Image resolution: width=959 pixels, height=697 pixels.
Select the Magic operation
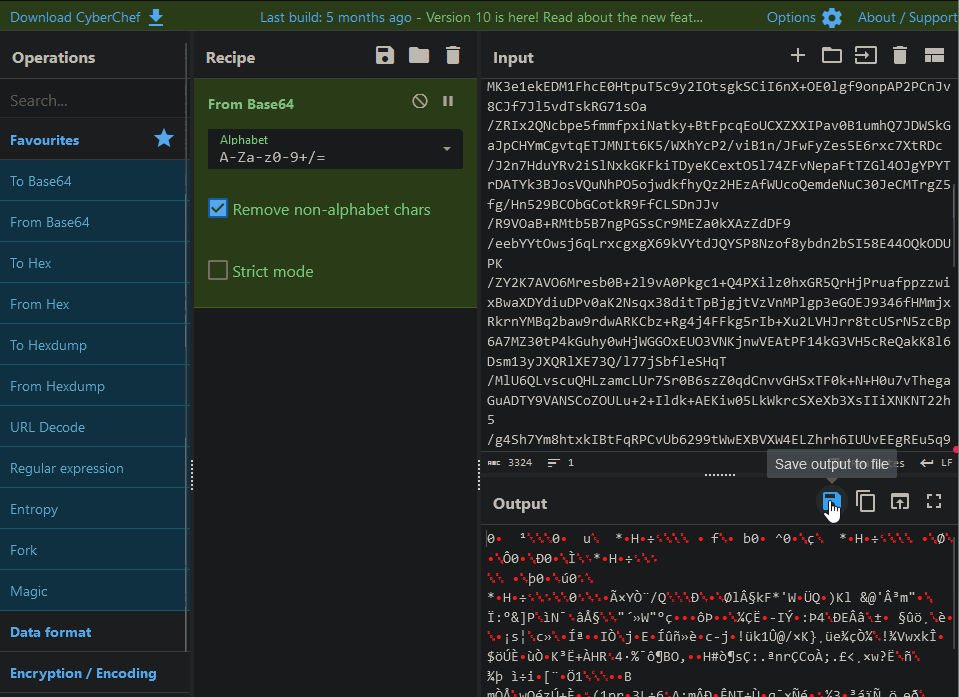coord(94,591)
